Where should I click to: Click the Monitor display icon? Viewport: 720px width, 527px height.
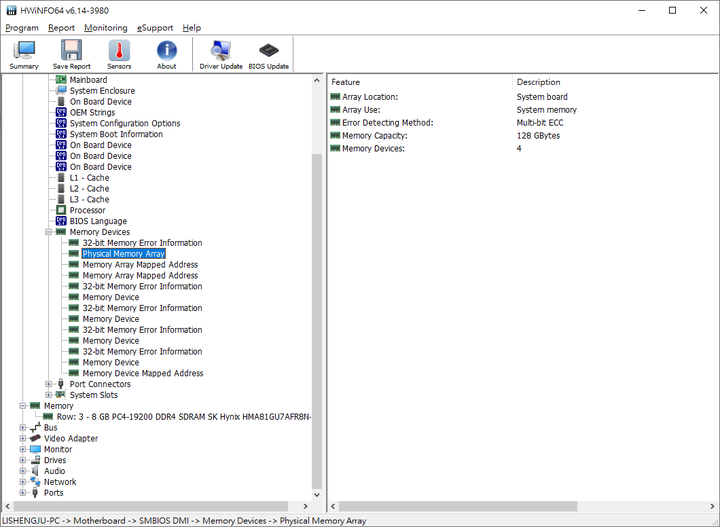(x=35, y=449)
